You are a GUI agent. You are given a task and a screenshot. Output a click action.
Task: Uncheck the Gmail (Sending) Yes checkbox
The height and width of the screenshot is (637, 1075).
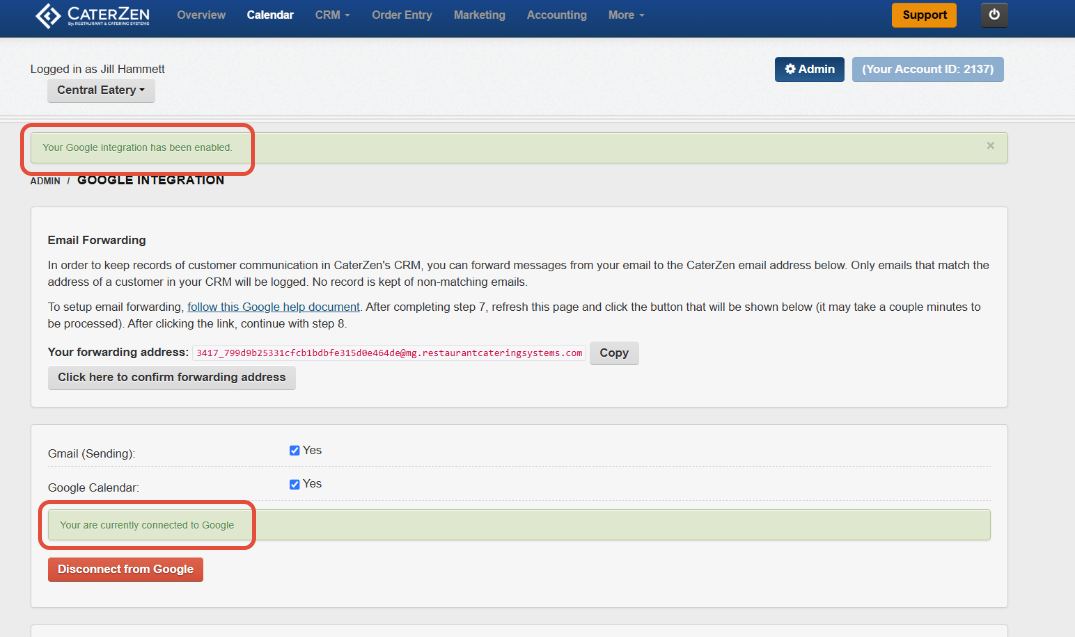[295, 450]
